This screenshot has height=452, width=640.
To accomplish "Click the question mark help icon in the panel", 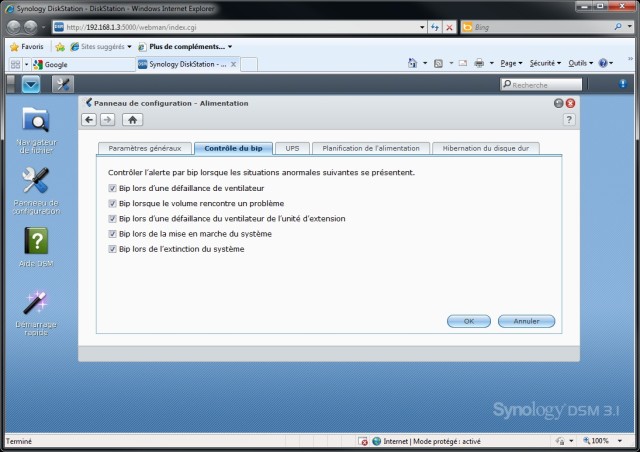I will point(569,120).
